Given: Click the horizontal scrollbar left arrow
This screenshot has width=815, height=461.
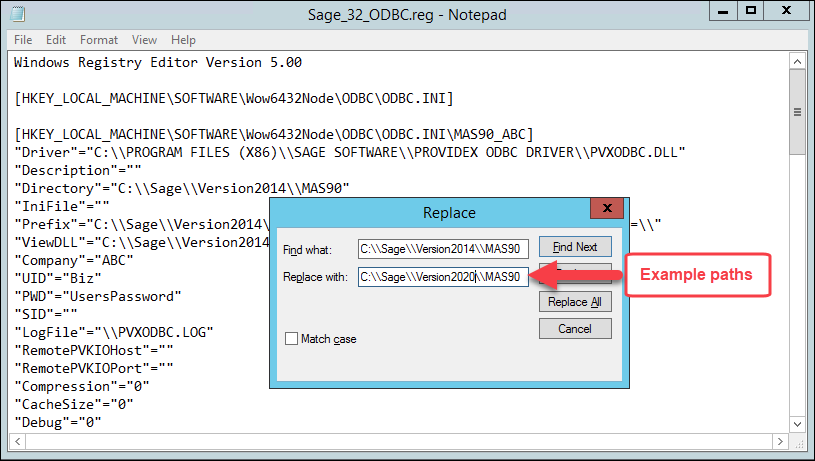Looking at the screenshot, I should pyautogui.click(x=17, y=441).
